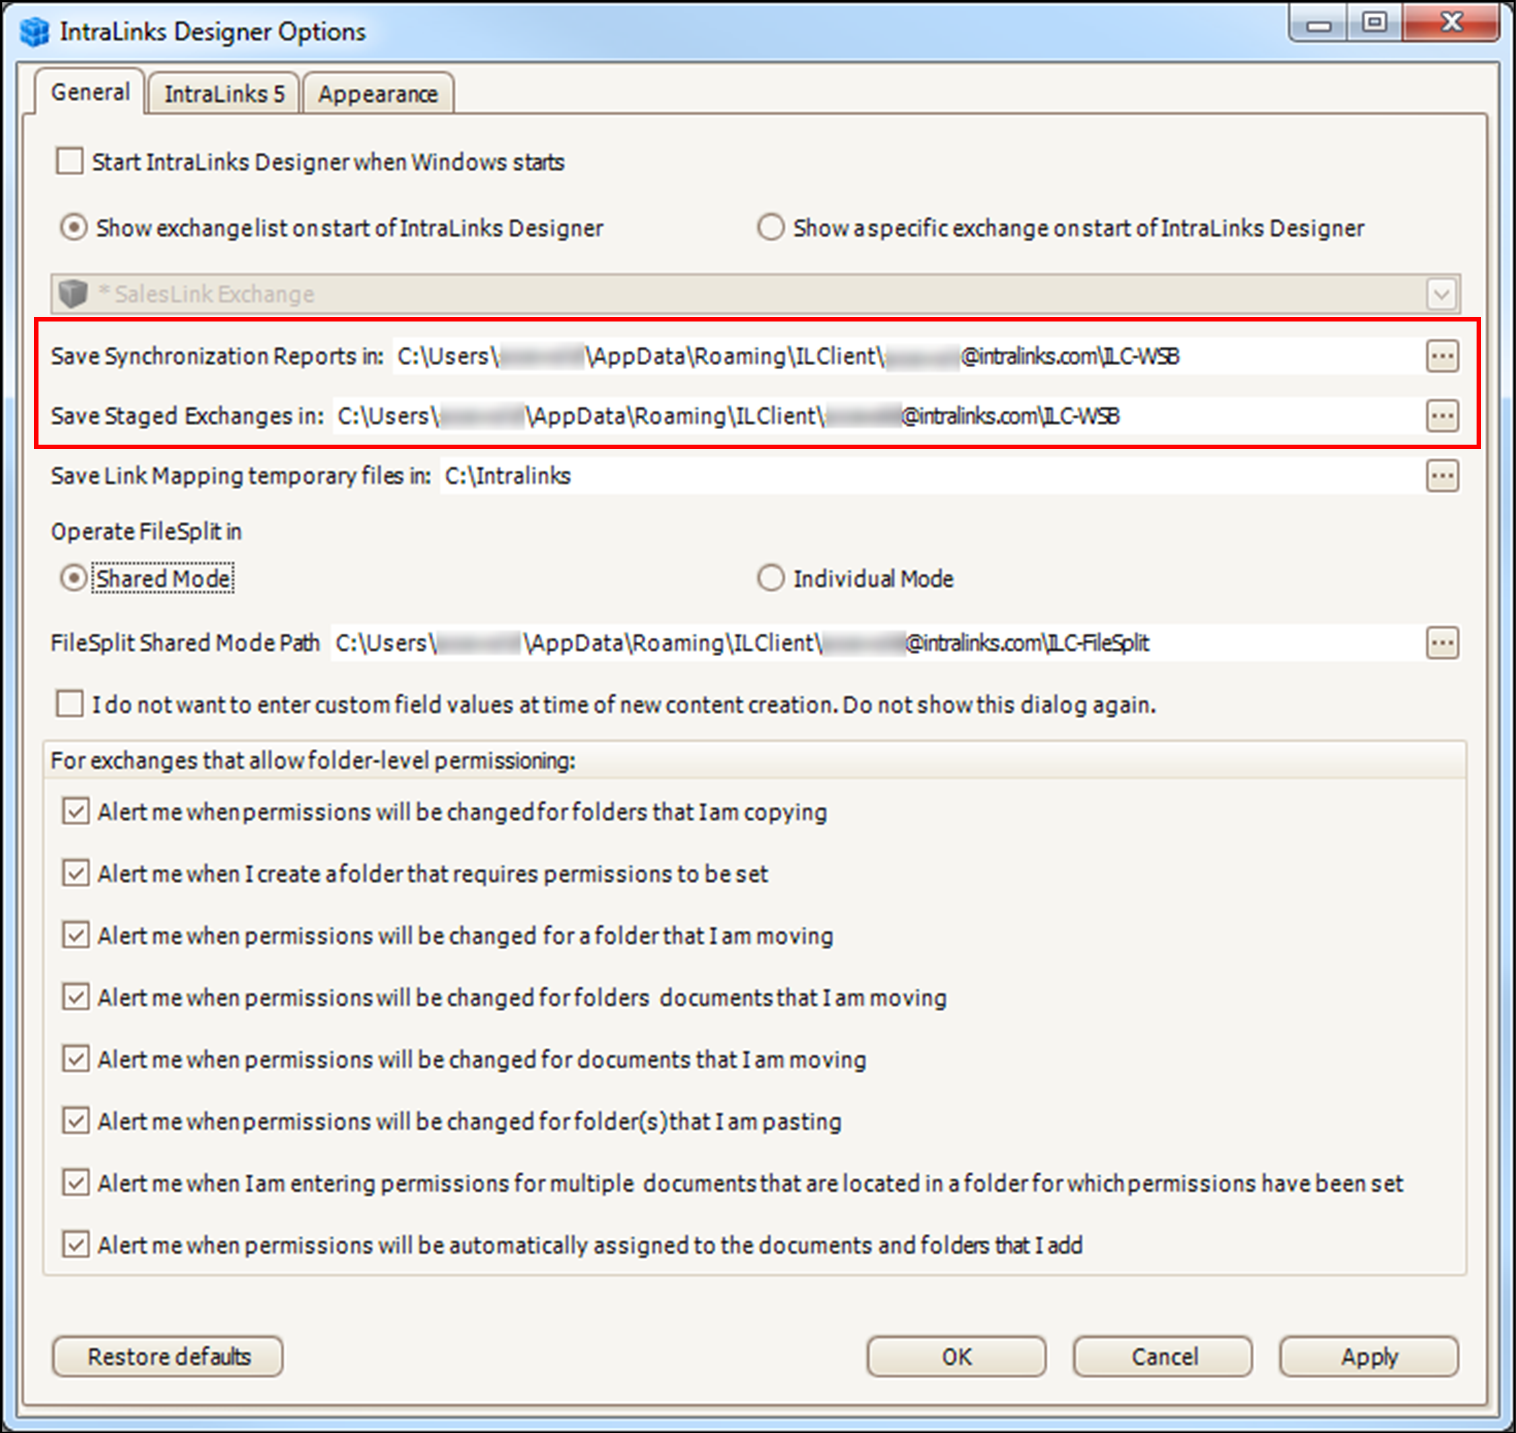This screenshot has width=1516, height=1433.
Task: Uncheck alert when I create a folder requiring permissions
Action: point(76,873)
